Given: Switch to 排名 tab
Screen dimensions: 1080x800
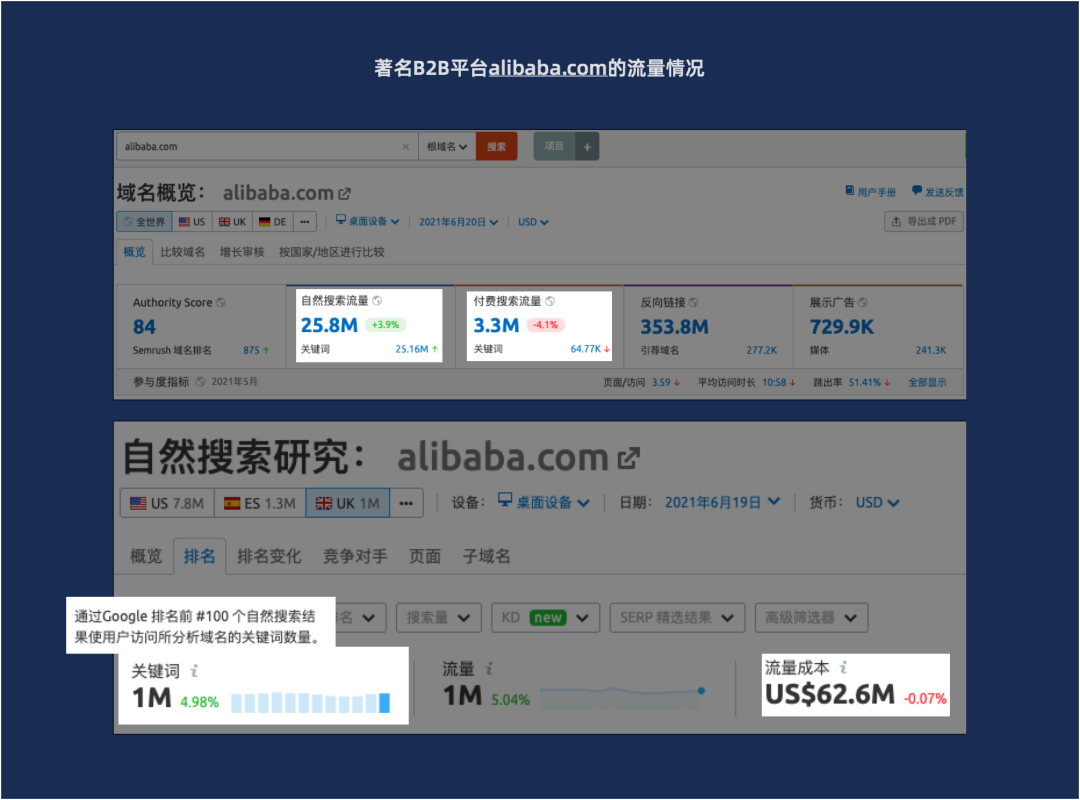Looking at the screenshot, I should click(200, 556).
